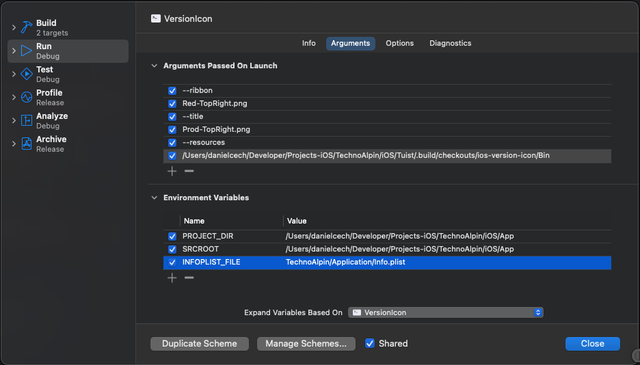The height and width of the screenshot is (365, 640).
Task: Click the Test diamond icon
Action: pyautogui.click(x=27, y=74)
